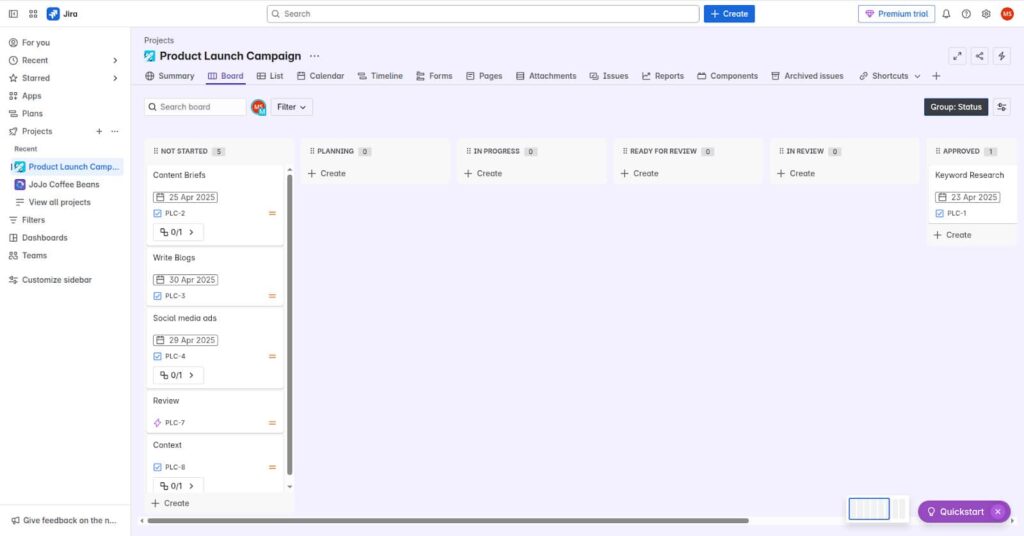Open Projects more options ellipsis in sidebar

(115, 131)
